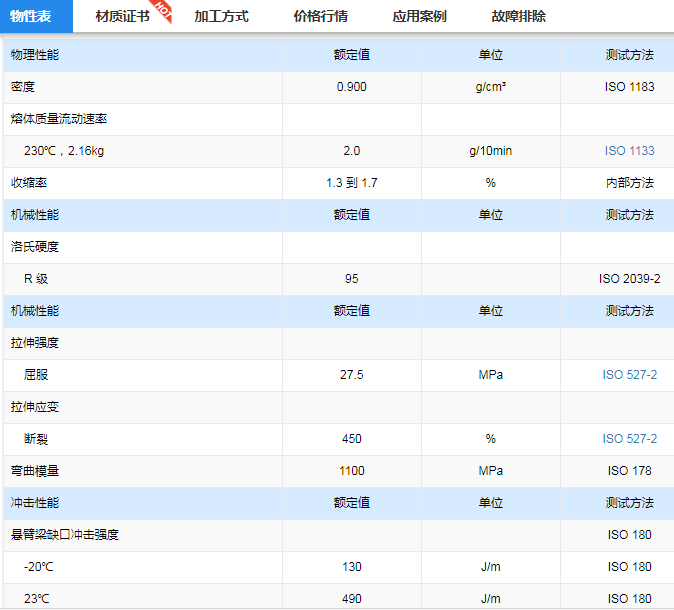Click the ISO 527-2 link in 屈服 row

point(629,375)
